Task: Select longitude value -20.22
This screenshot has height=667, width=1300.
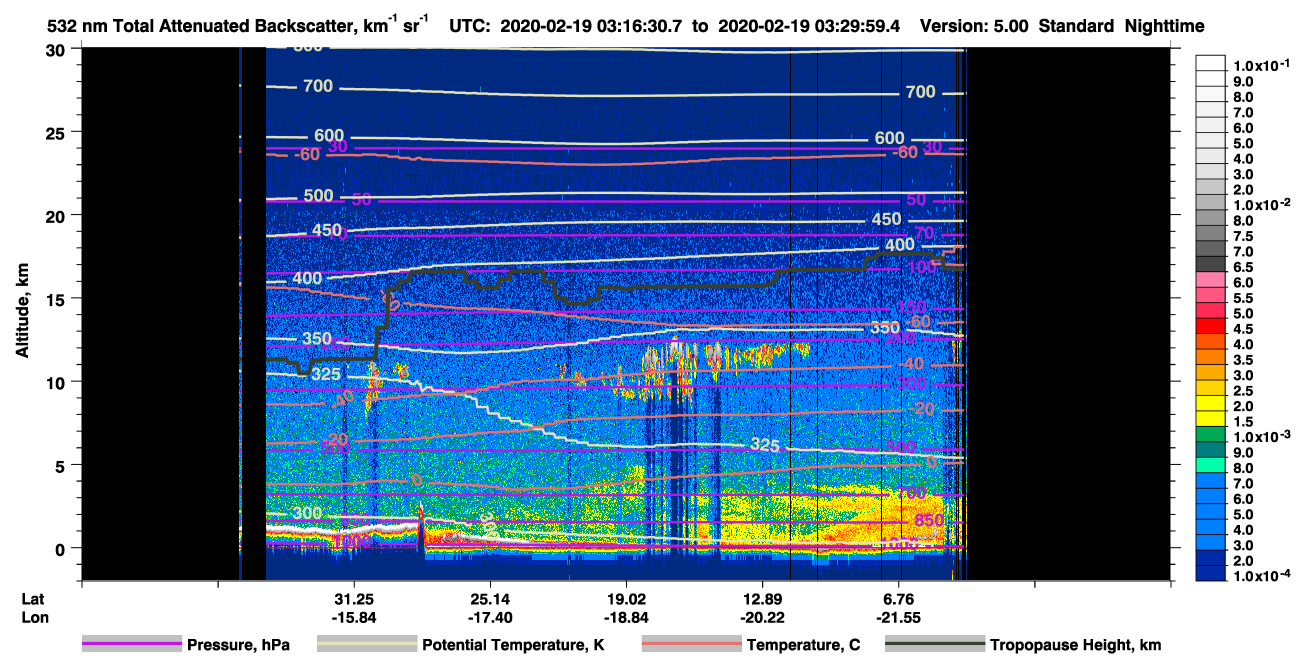Action: (764, 617)
